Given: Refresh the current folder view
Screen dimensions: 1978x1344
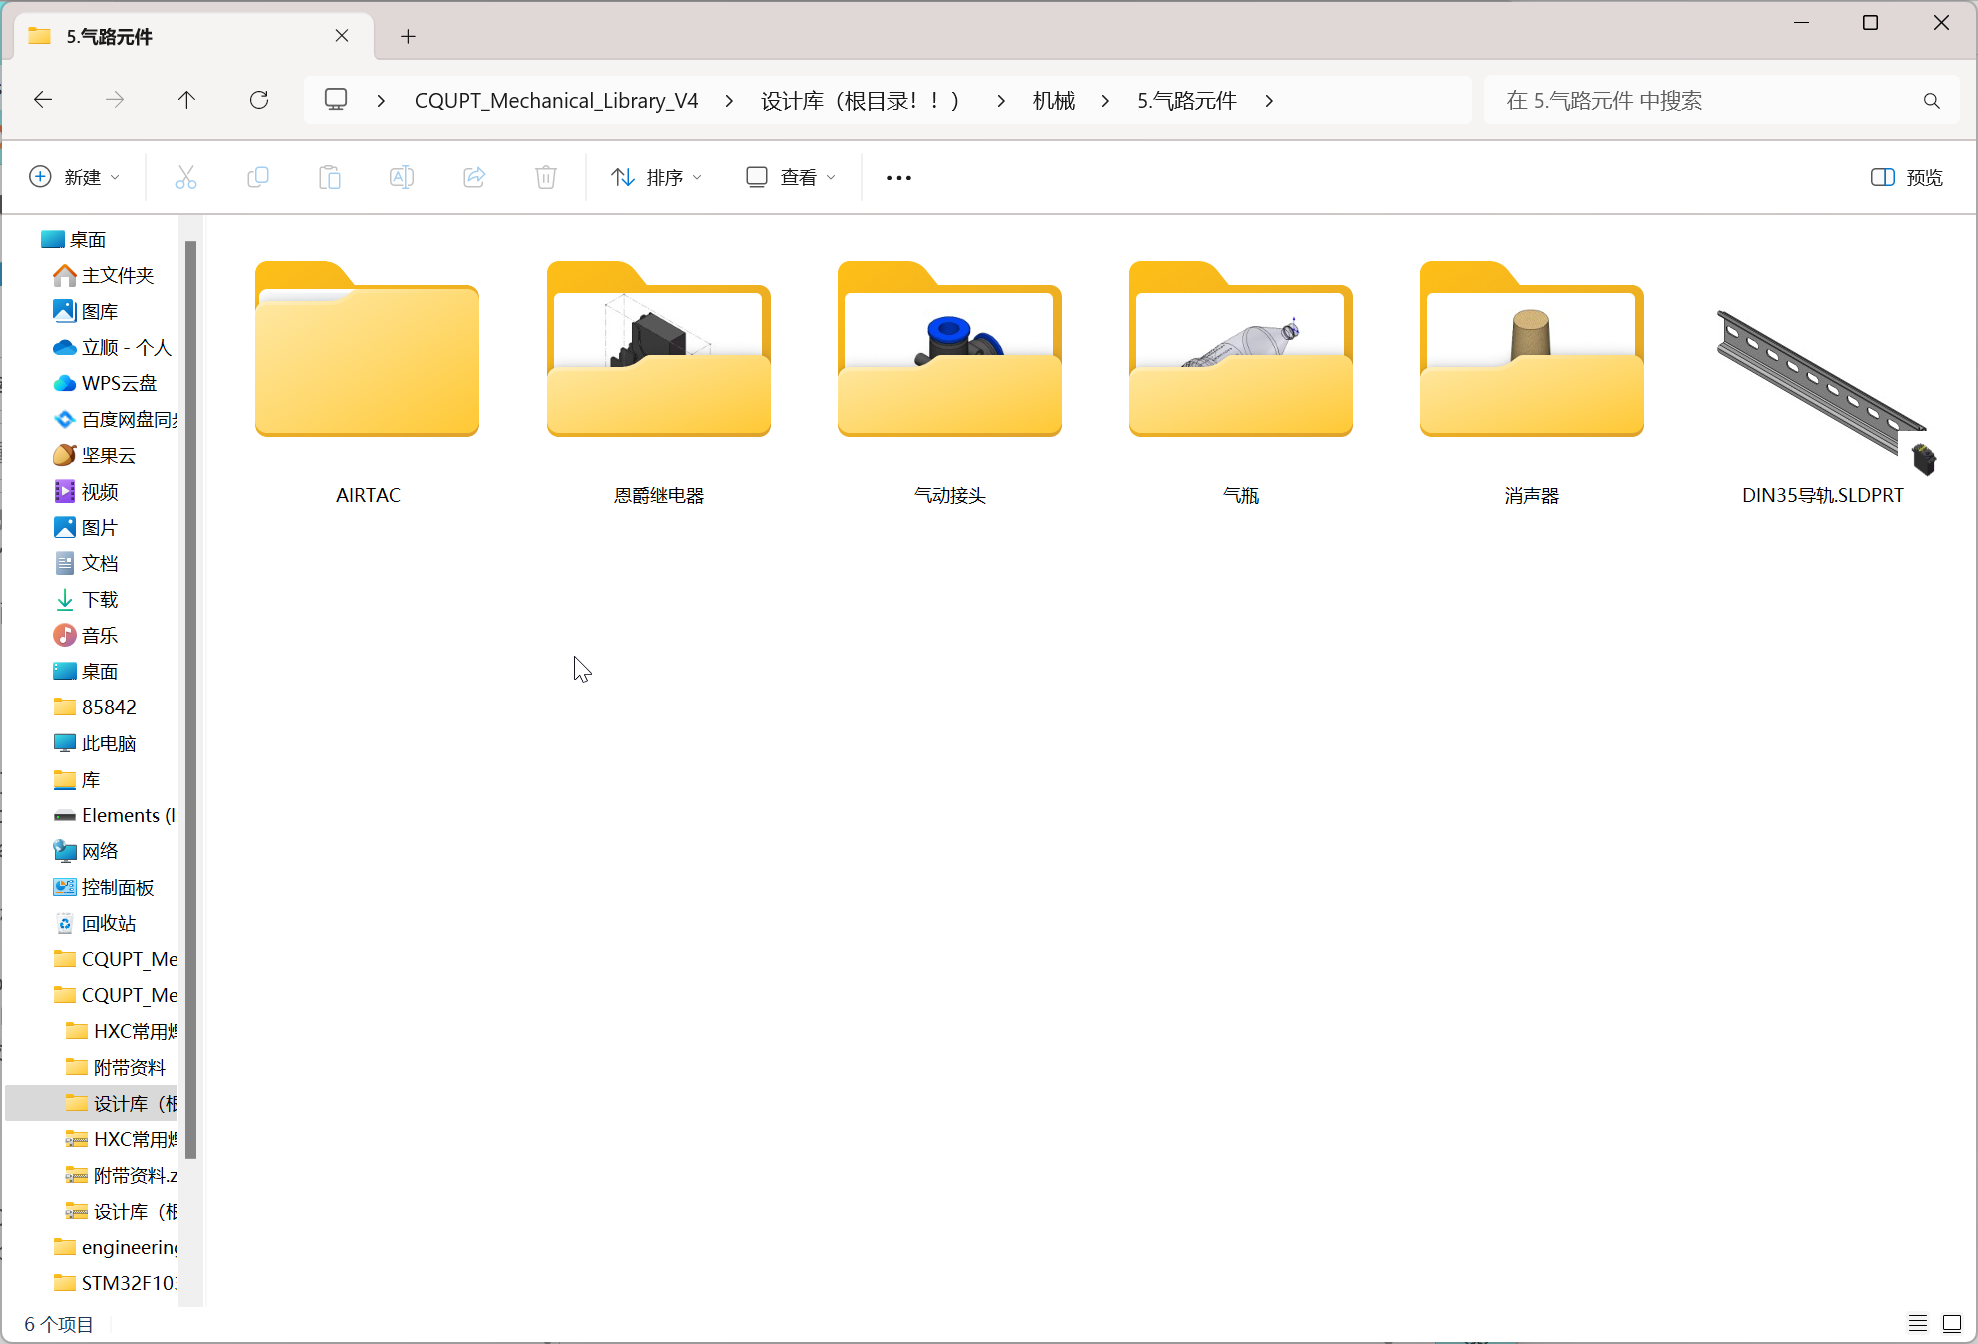Looking at the screenshot, I should [x=259, y=100].
